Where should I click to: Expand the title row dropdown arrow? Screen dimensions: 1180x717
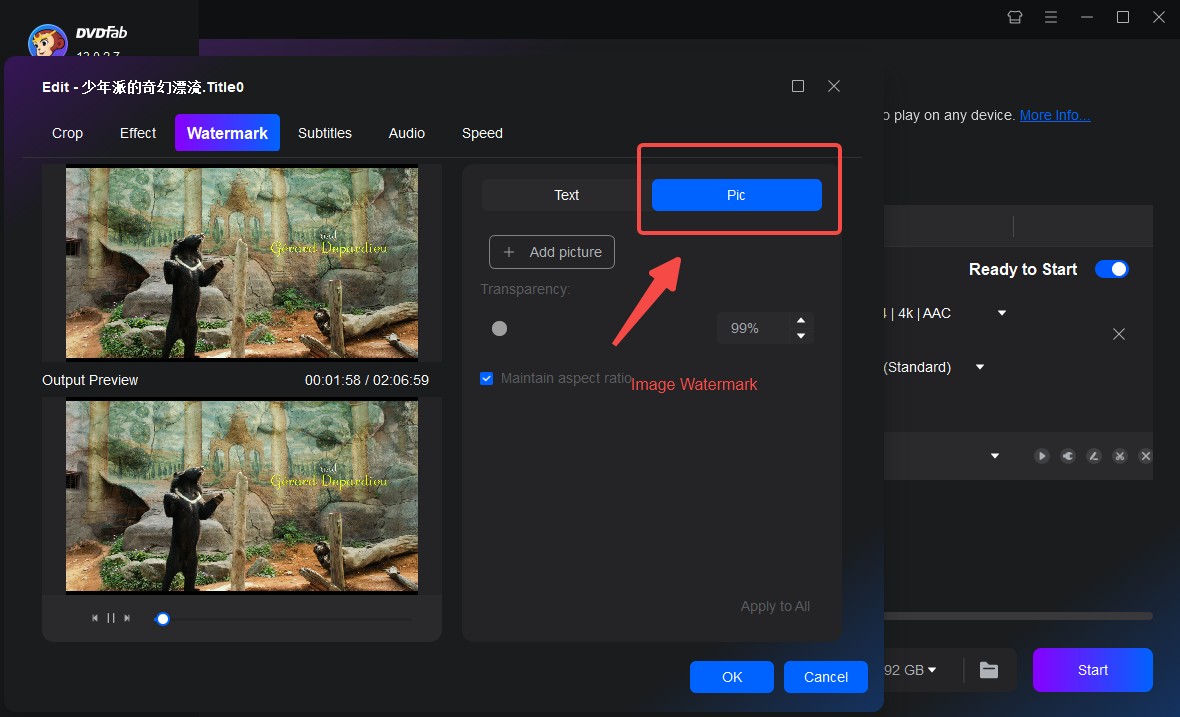pos(995,456)
